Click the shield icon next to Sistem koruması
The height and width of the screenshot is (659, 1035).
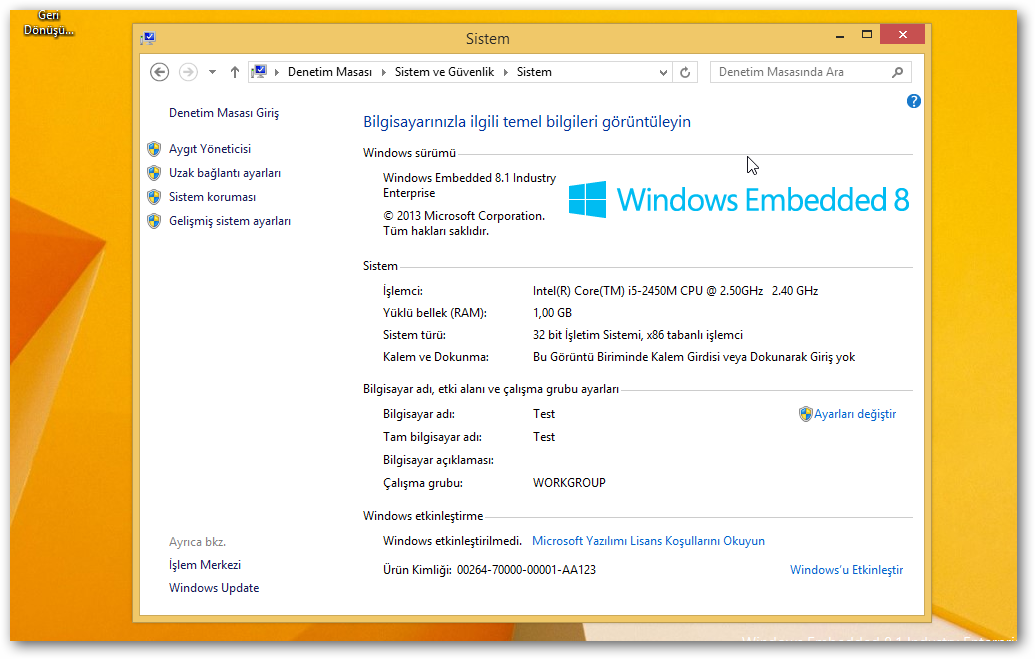pos(154,197)
